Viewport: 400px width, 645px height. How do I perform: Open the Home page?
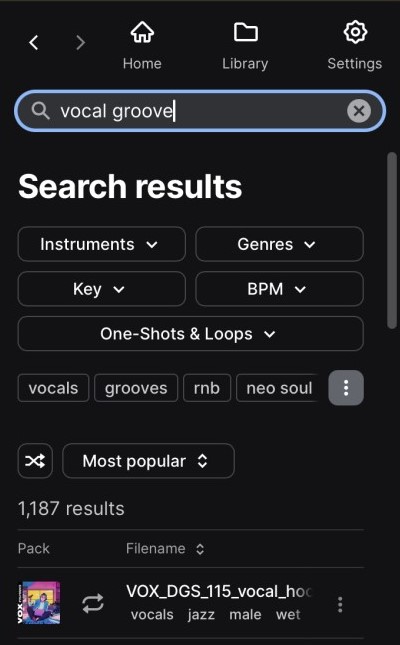point(142,46)
